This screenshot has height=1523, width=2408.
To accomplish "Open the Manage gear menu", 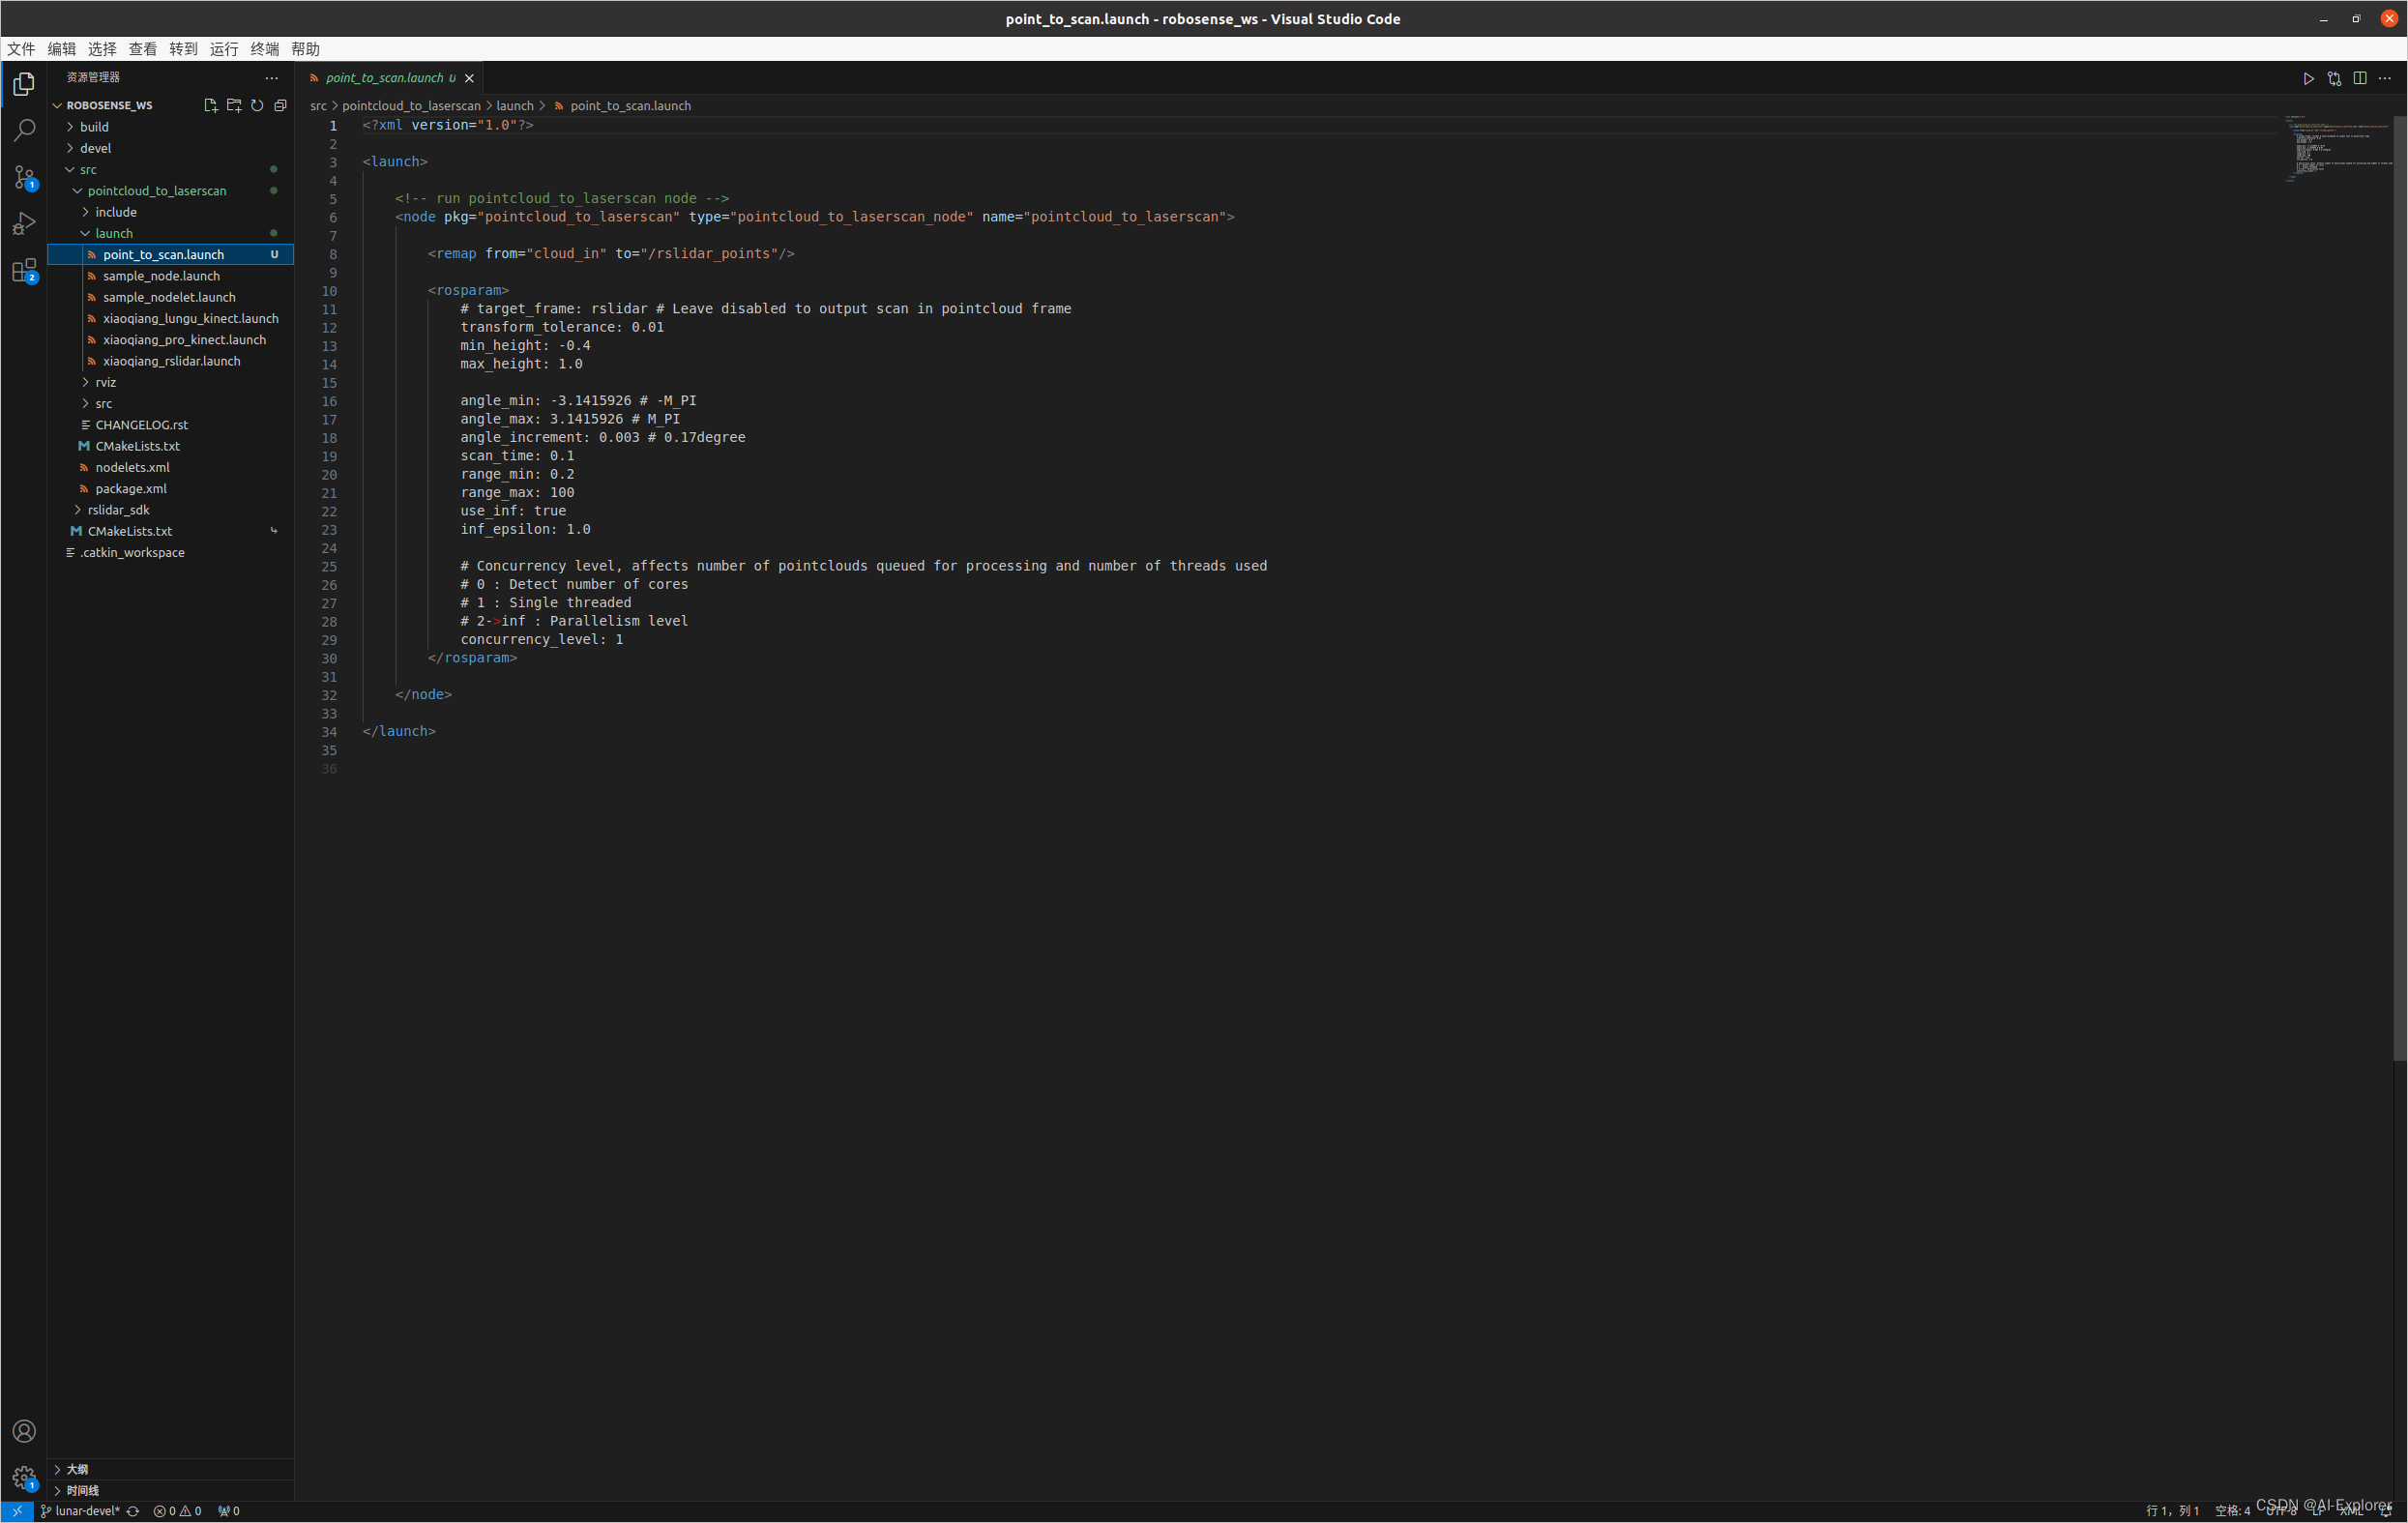I will coord(24,1477).
